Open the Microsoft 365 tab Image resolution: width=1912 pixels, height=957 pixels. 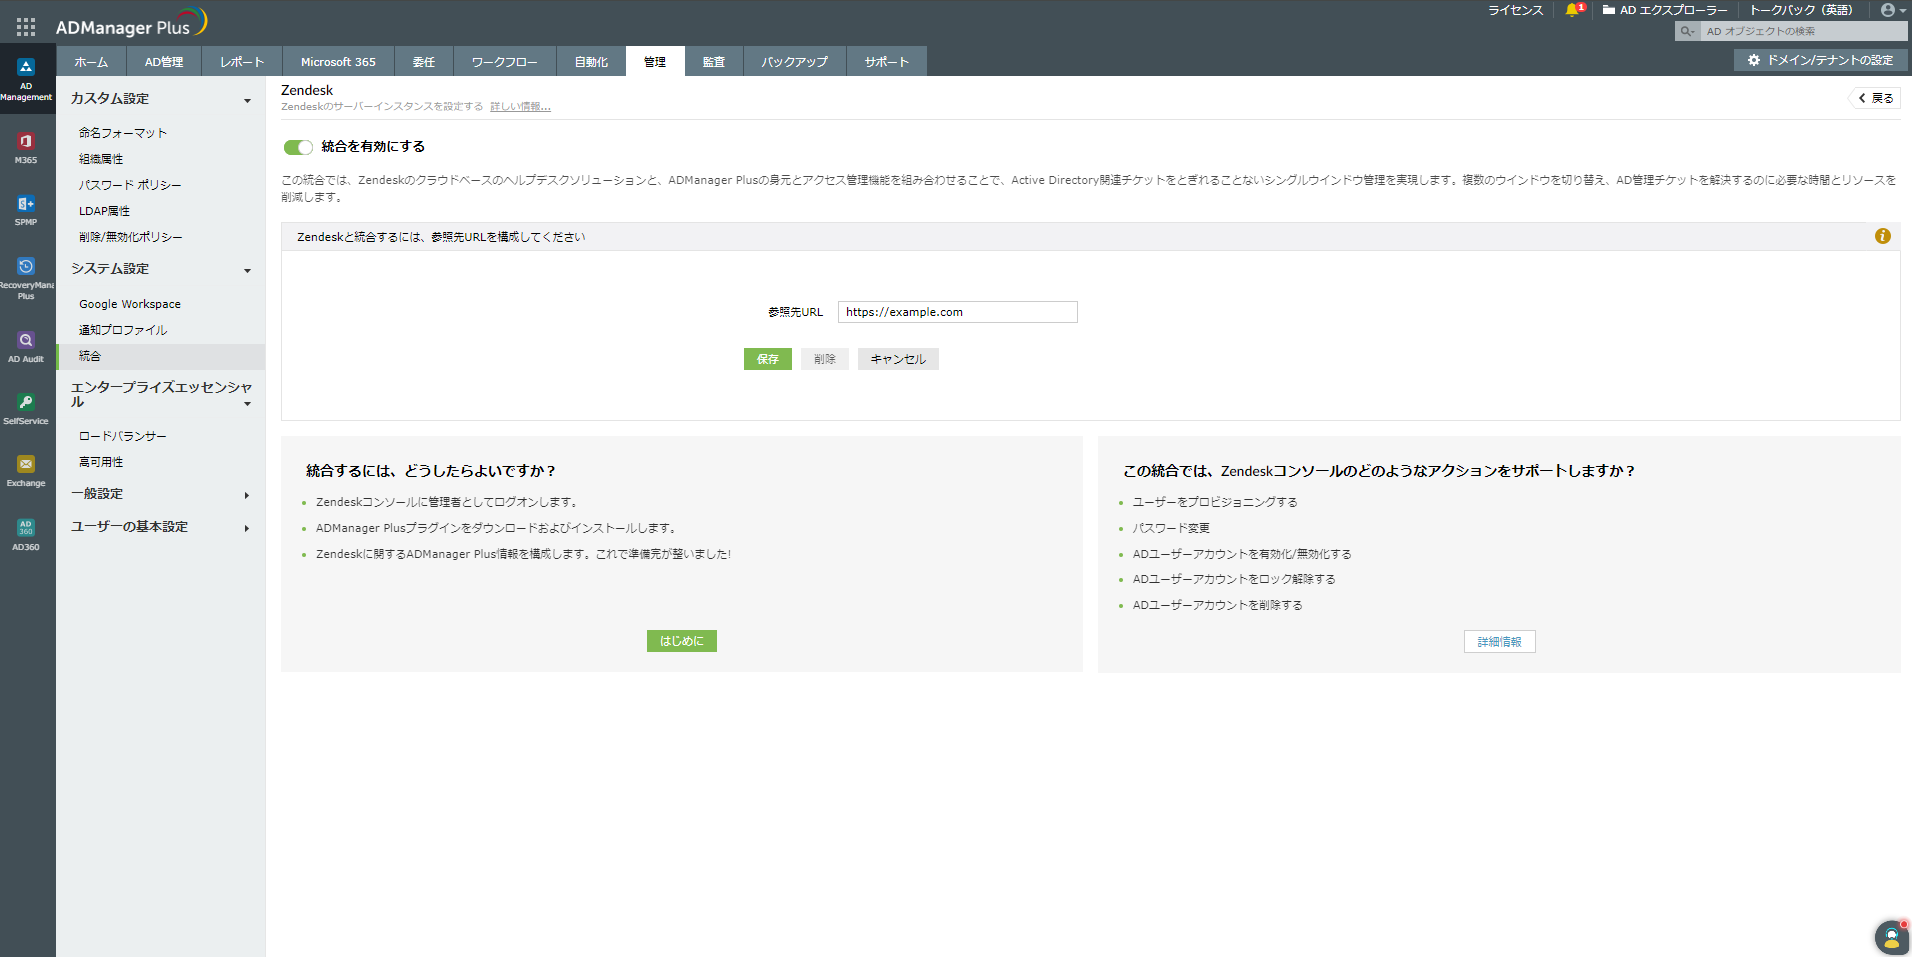[338, 61]
